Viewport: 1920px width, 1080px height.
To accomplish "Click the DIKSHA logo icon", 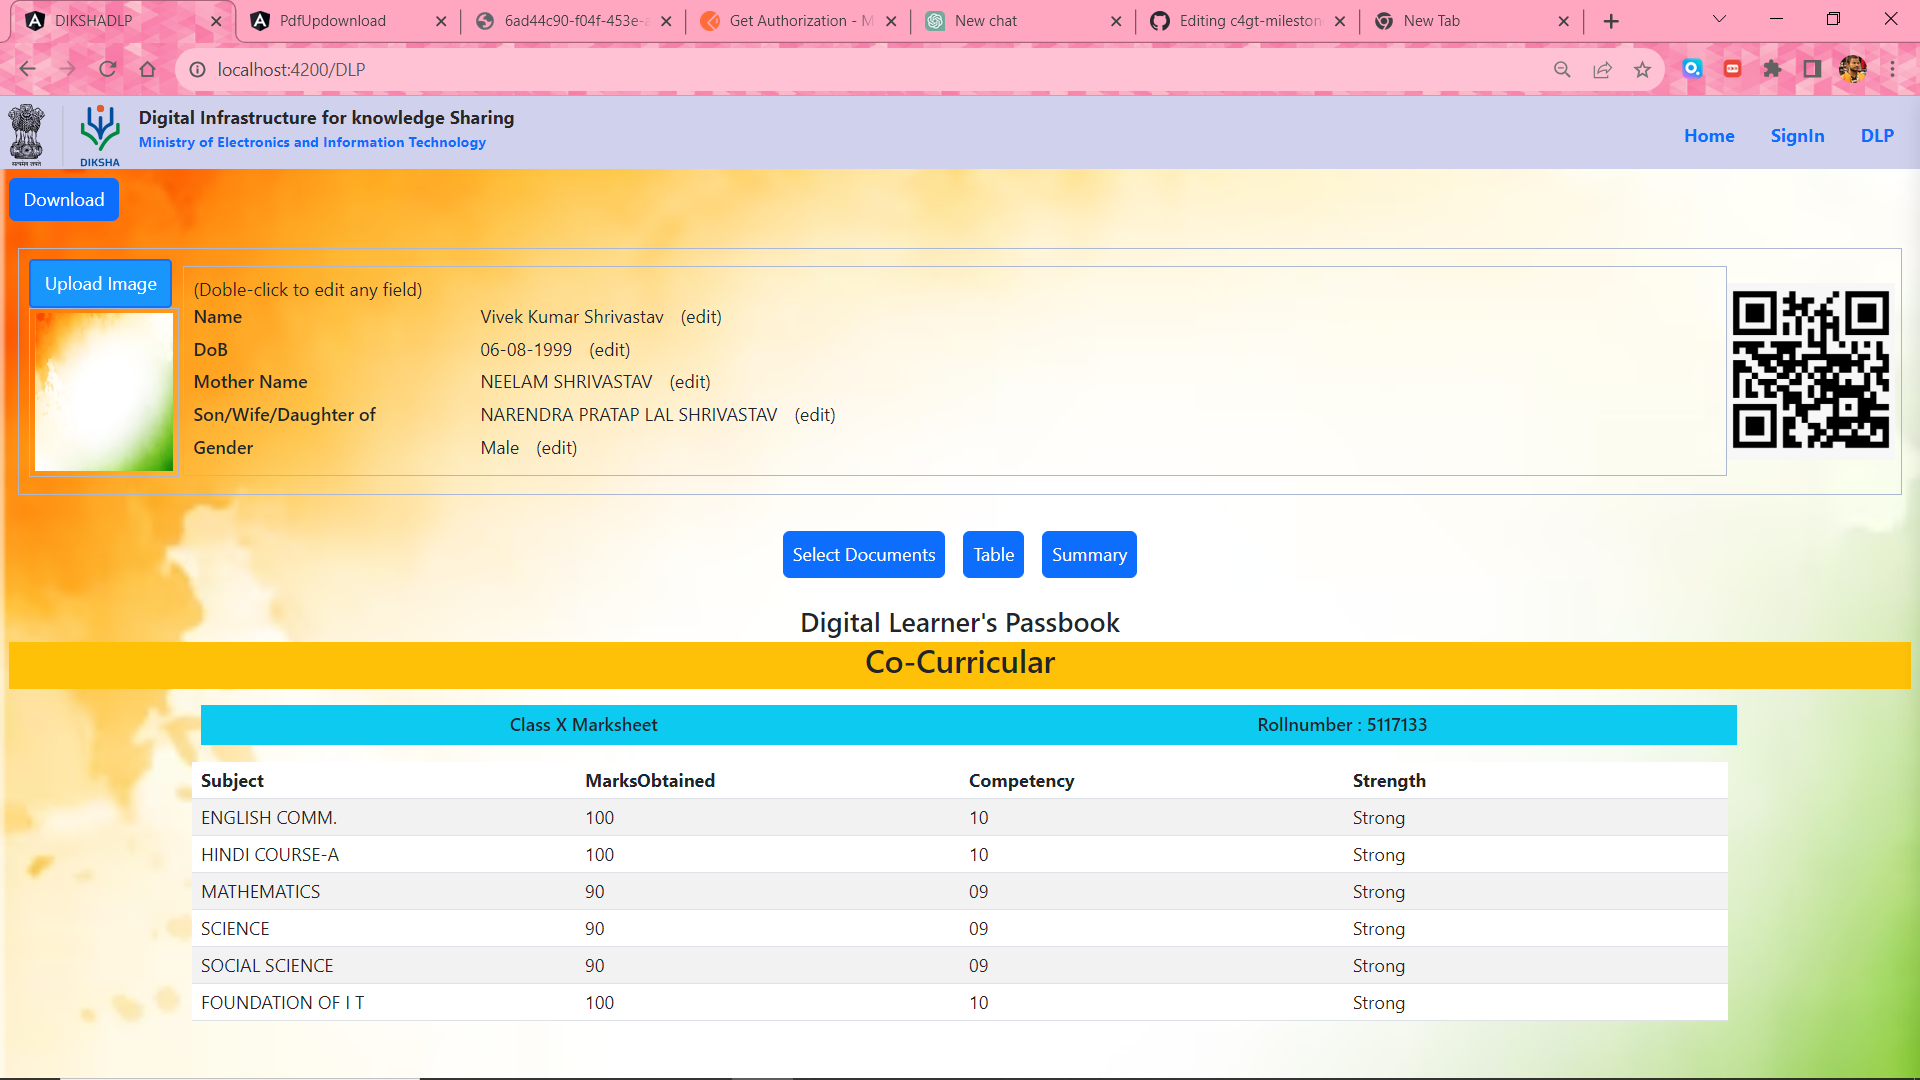I will [99, 134].
